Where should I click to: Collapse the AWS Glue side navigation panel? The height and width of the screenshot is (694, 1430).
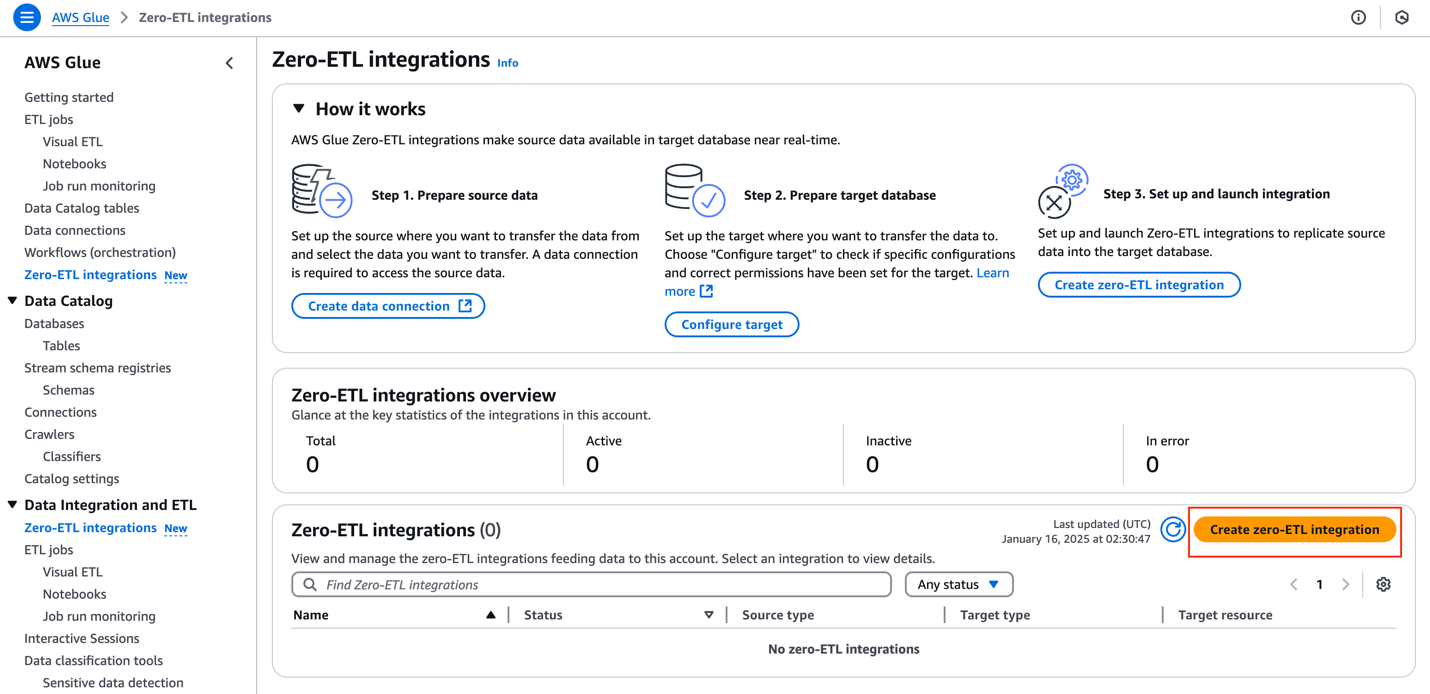[229, 63]
